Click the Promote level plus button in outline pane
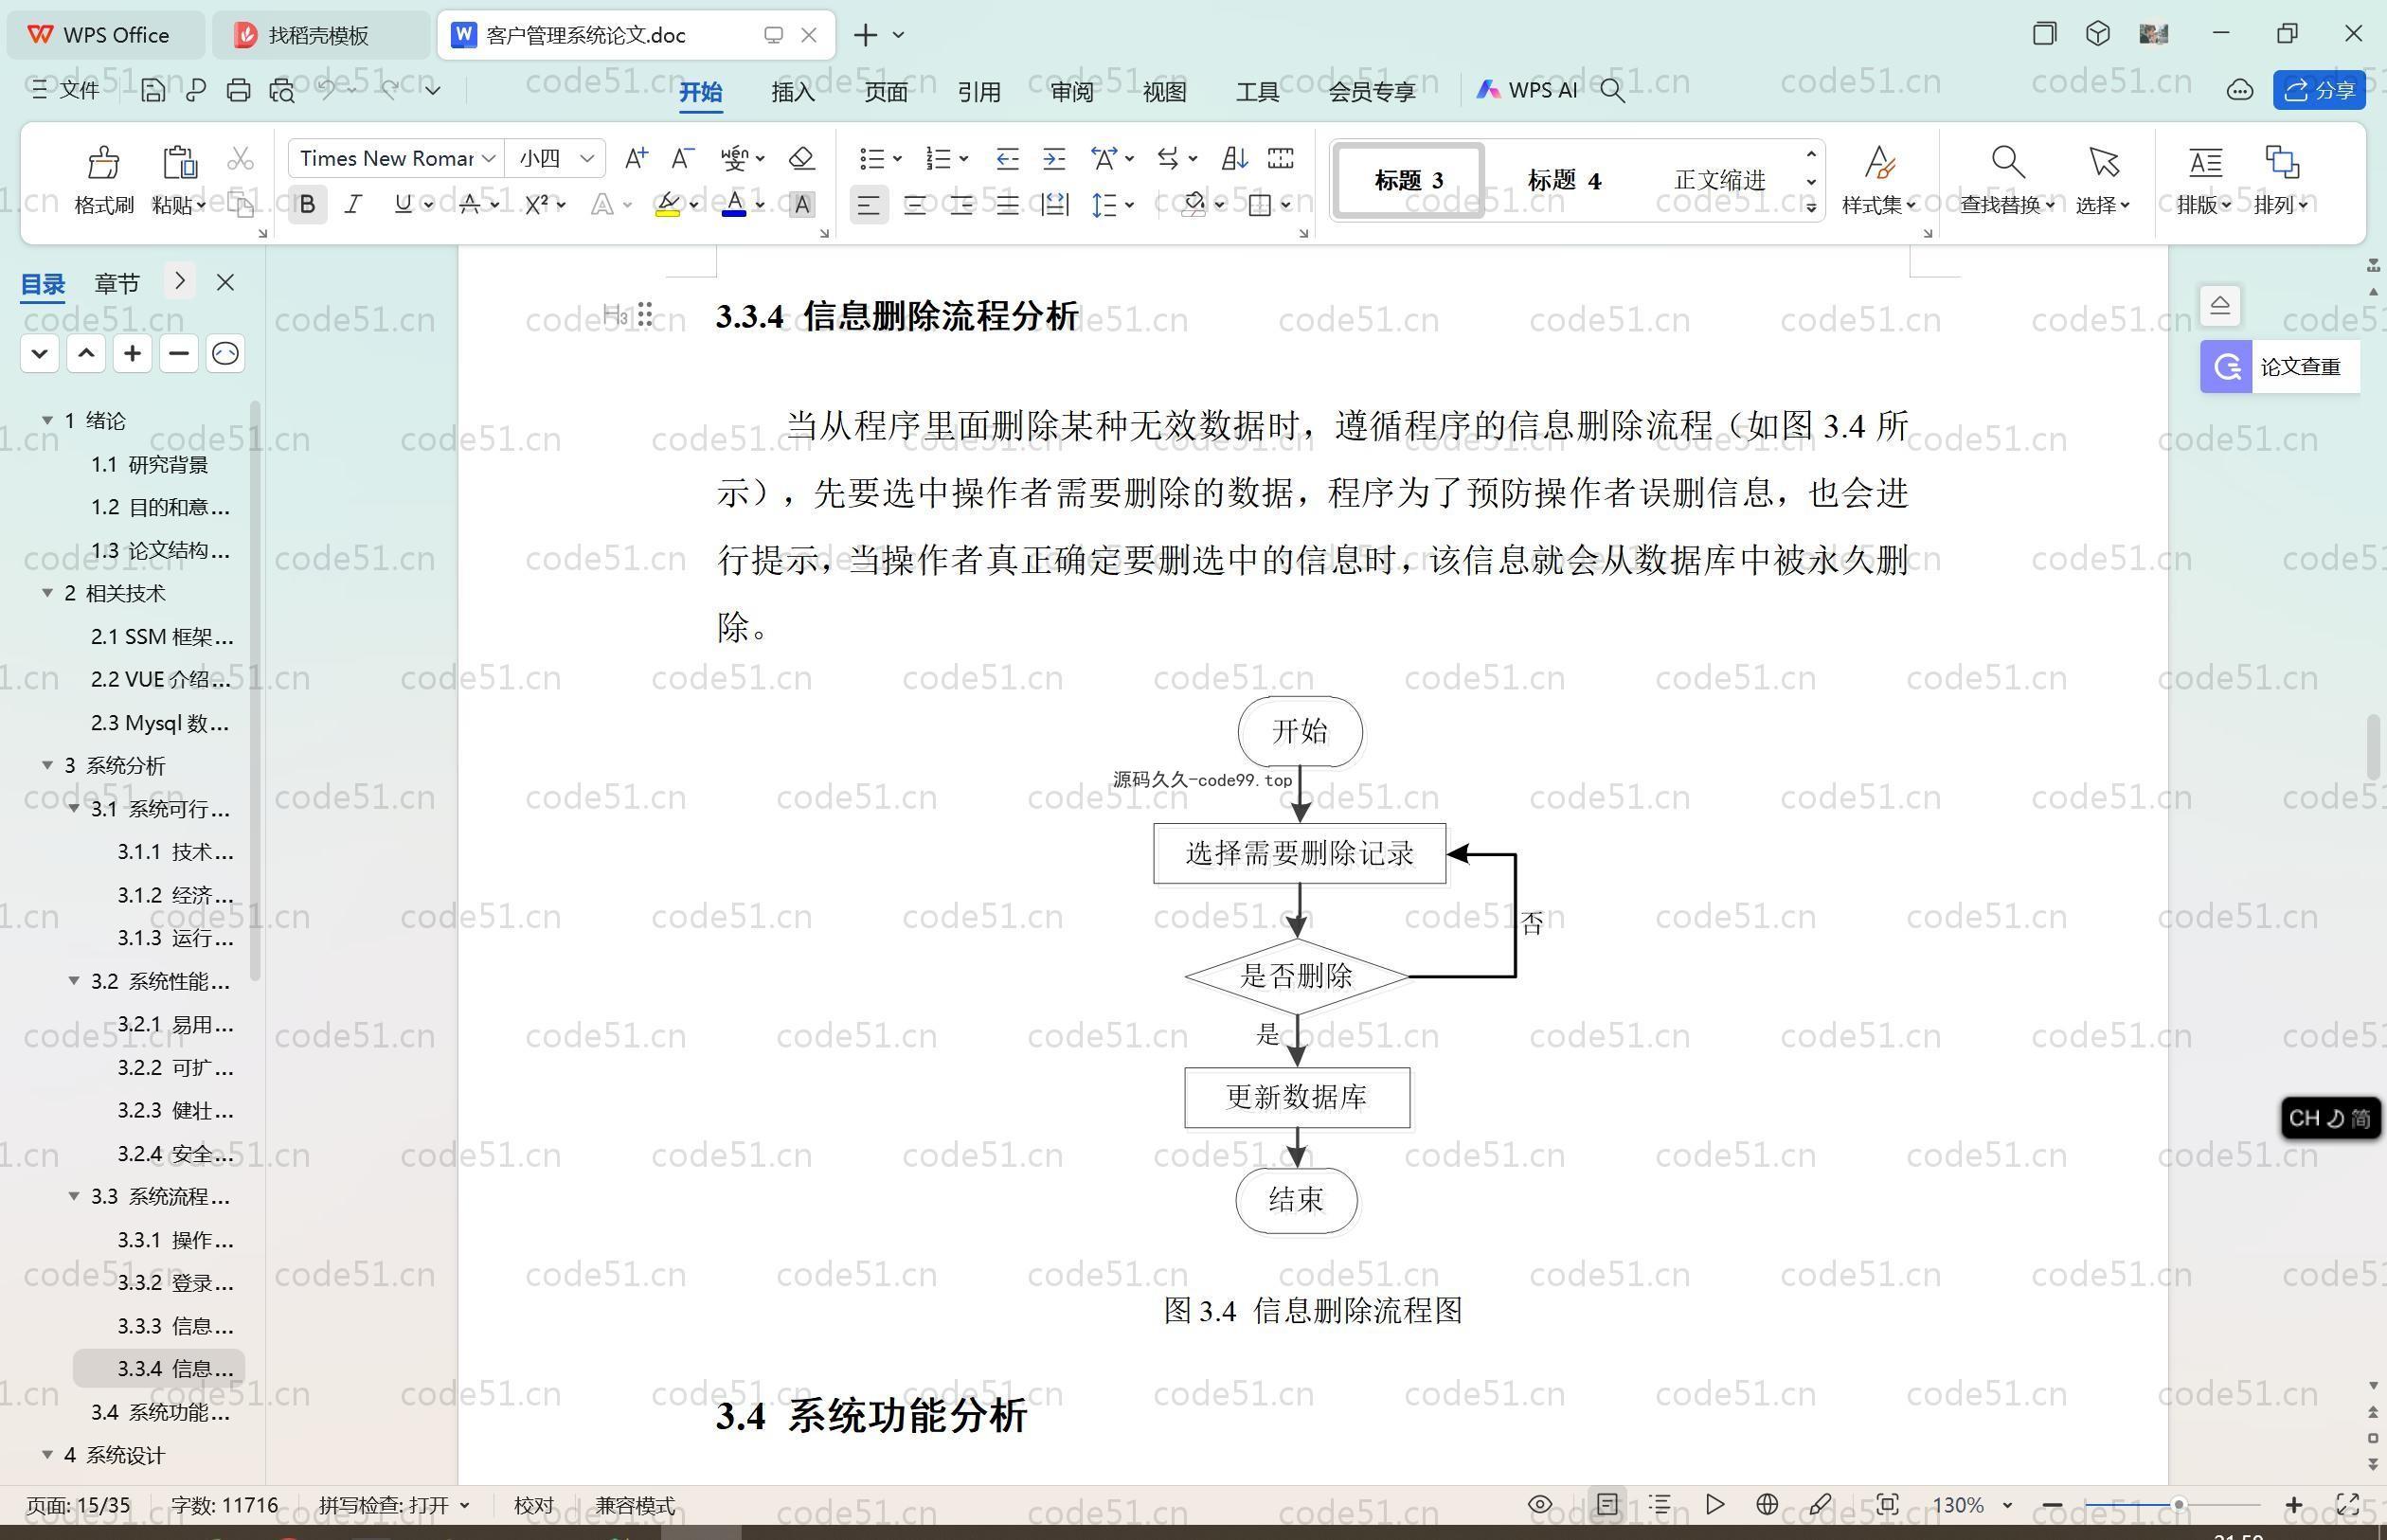The width and height of the screenshot is (2387, 1540). (x=132, y=353)
